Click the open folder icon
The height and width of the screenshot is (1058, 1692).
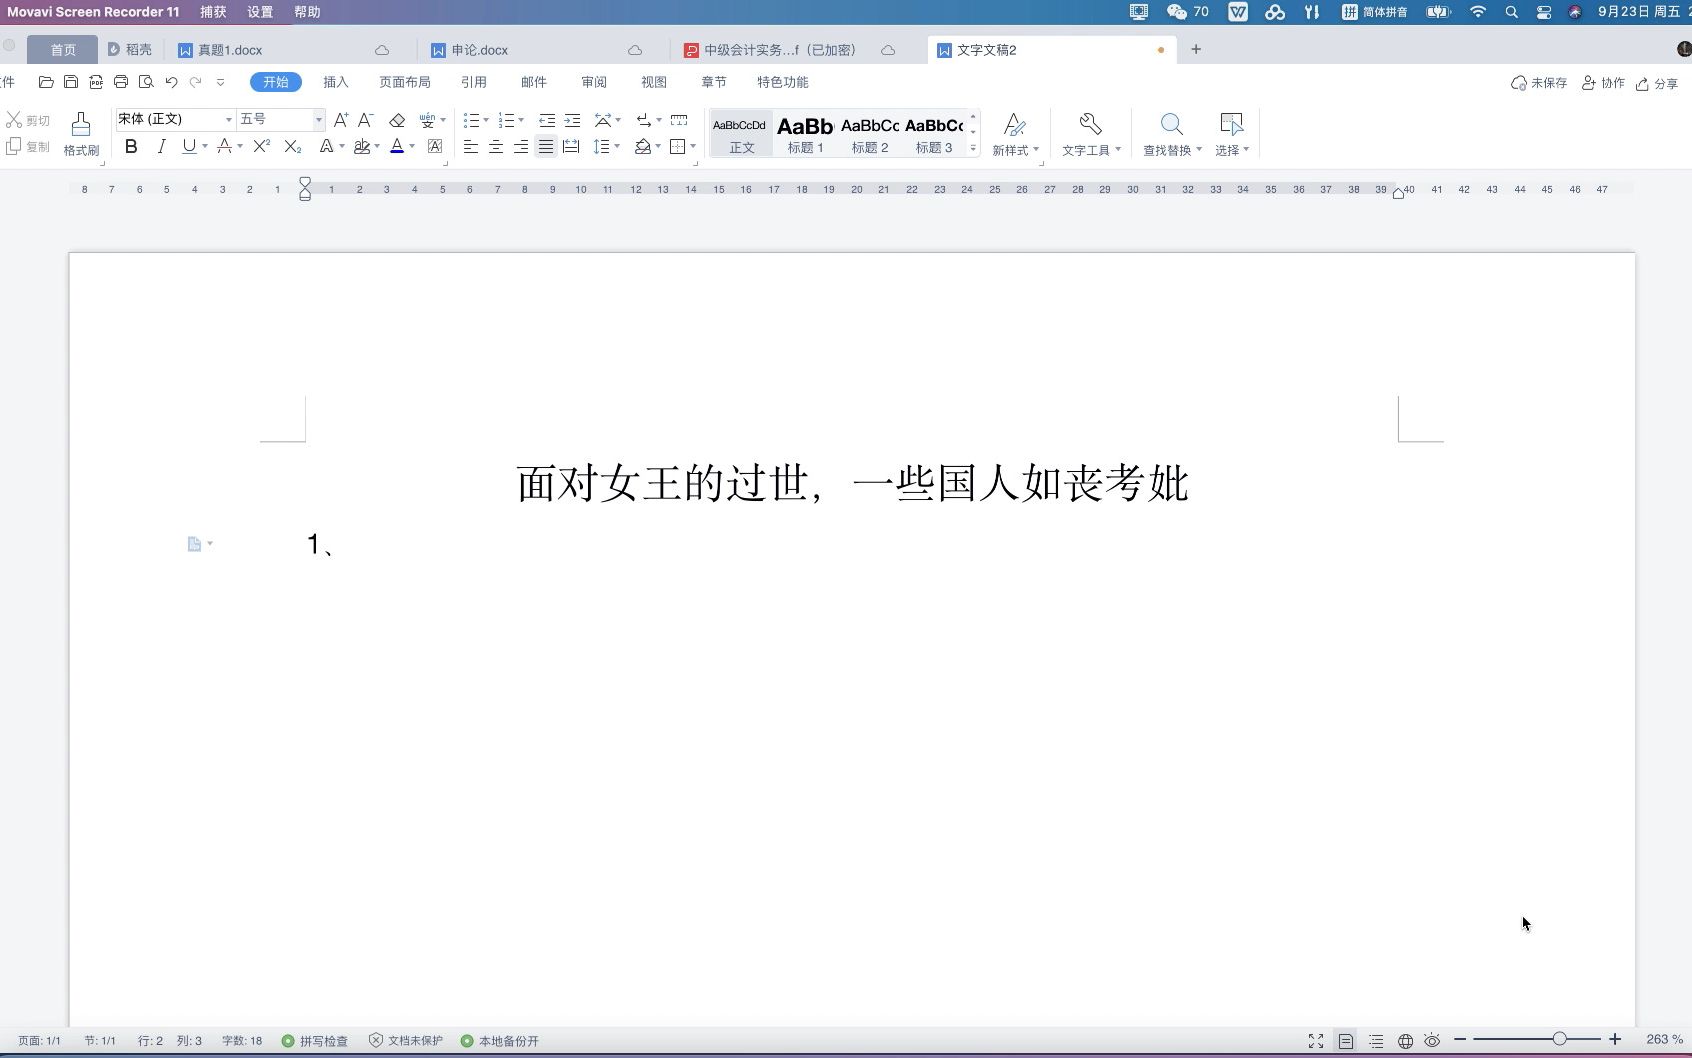point(46,82)
